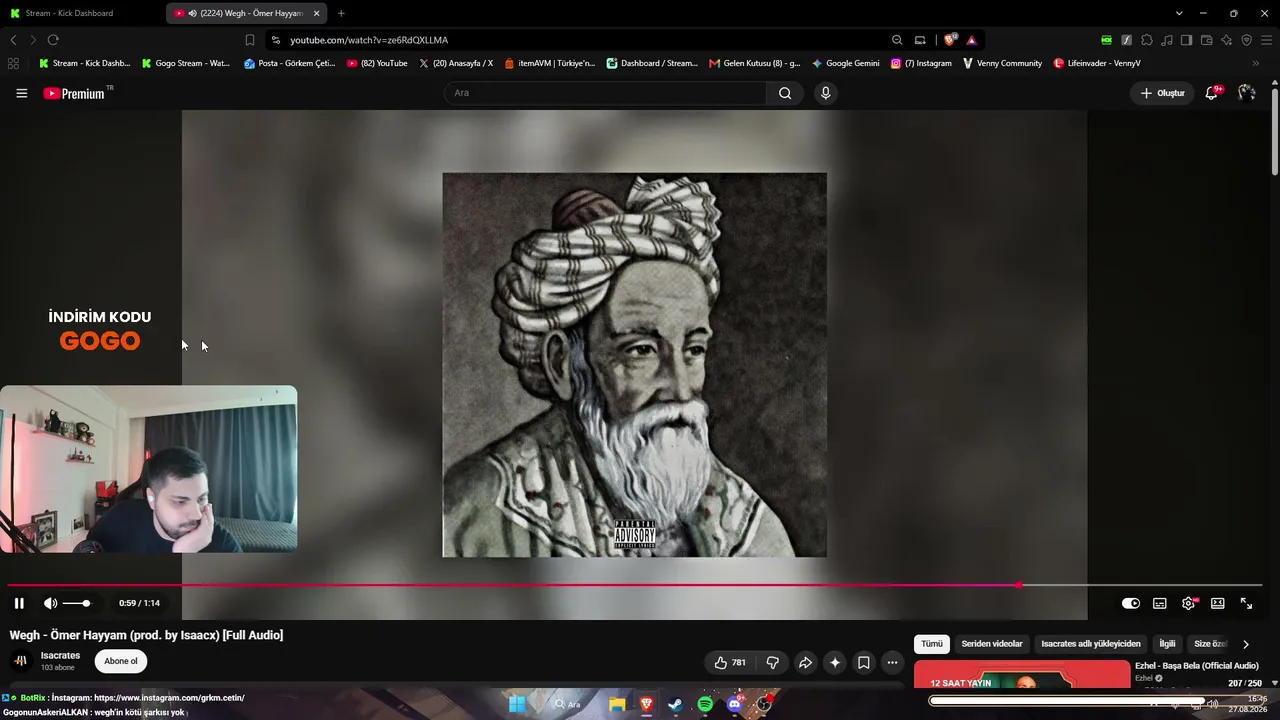This screenshot has height=720, width=1280.
Task: Click the Oluştur create button
Action: pyautogui.click(x=1163, y=93)
